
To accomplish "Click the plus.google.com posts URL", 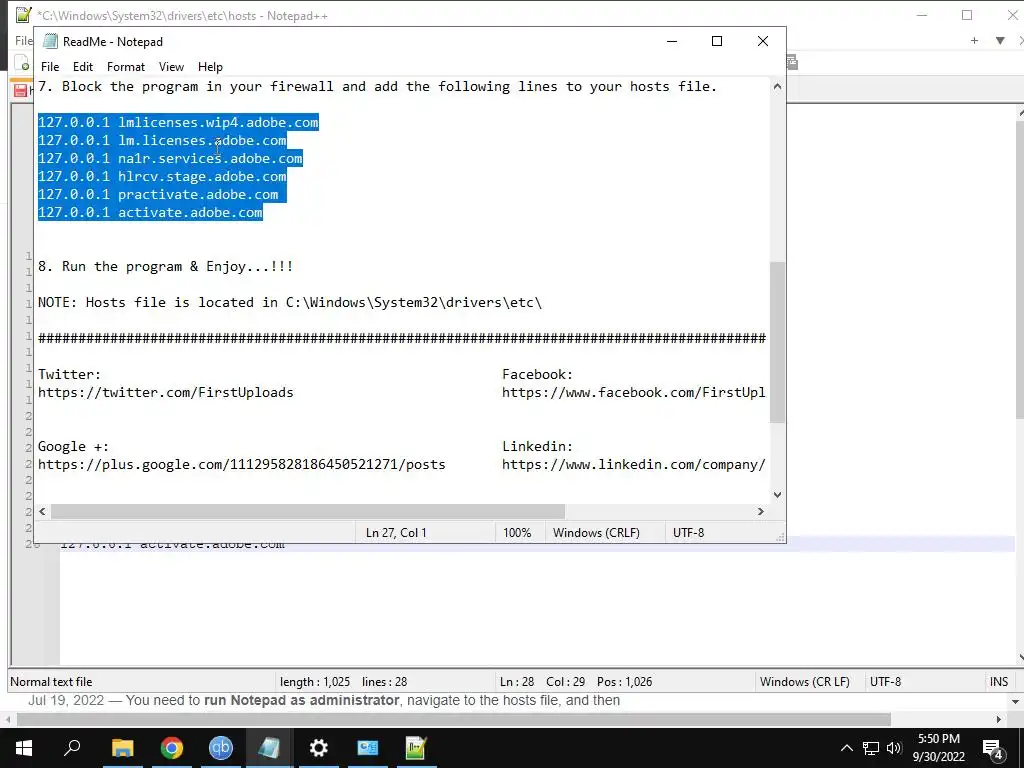I will 242,464.
